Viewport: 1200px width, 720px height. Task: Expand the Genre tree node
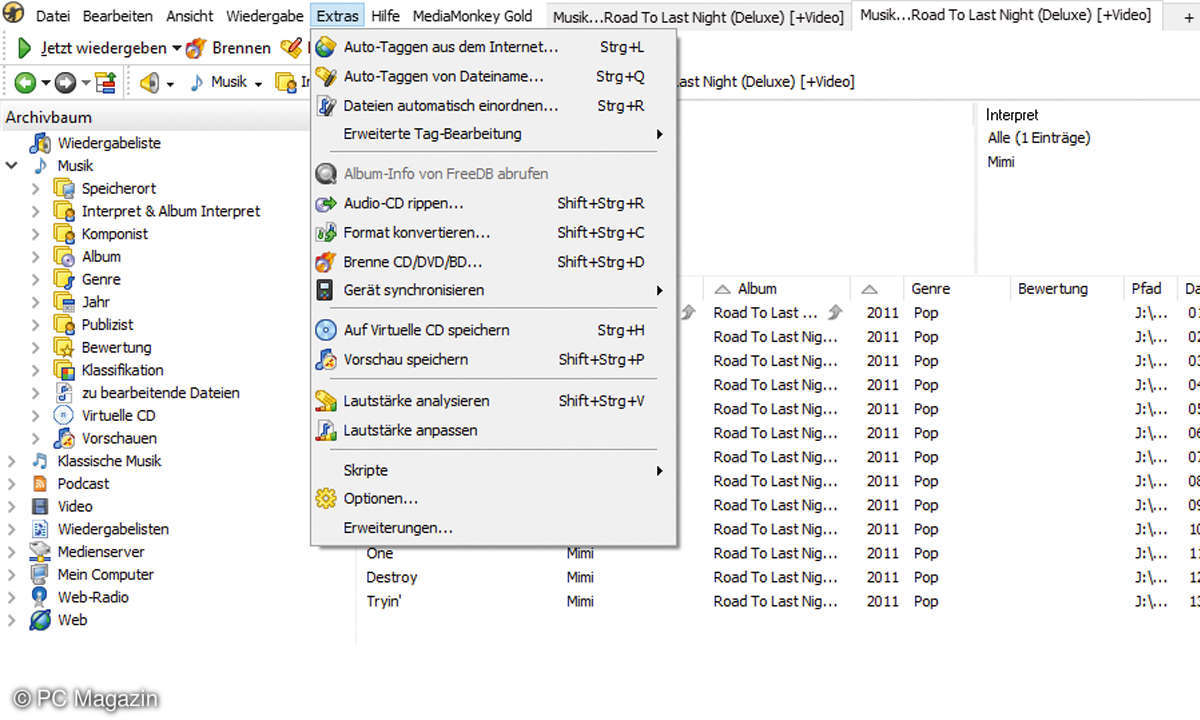(36, 279)
